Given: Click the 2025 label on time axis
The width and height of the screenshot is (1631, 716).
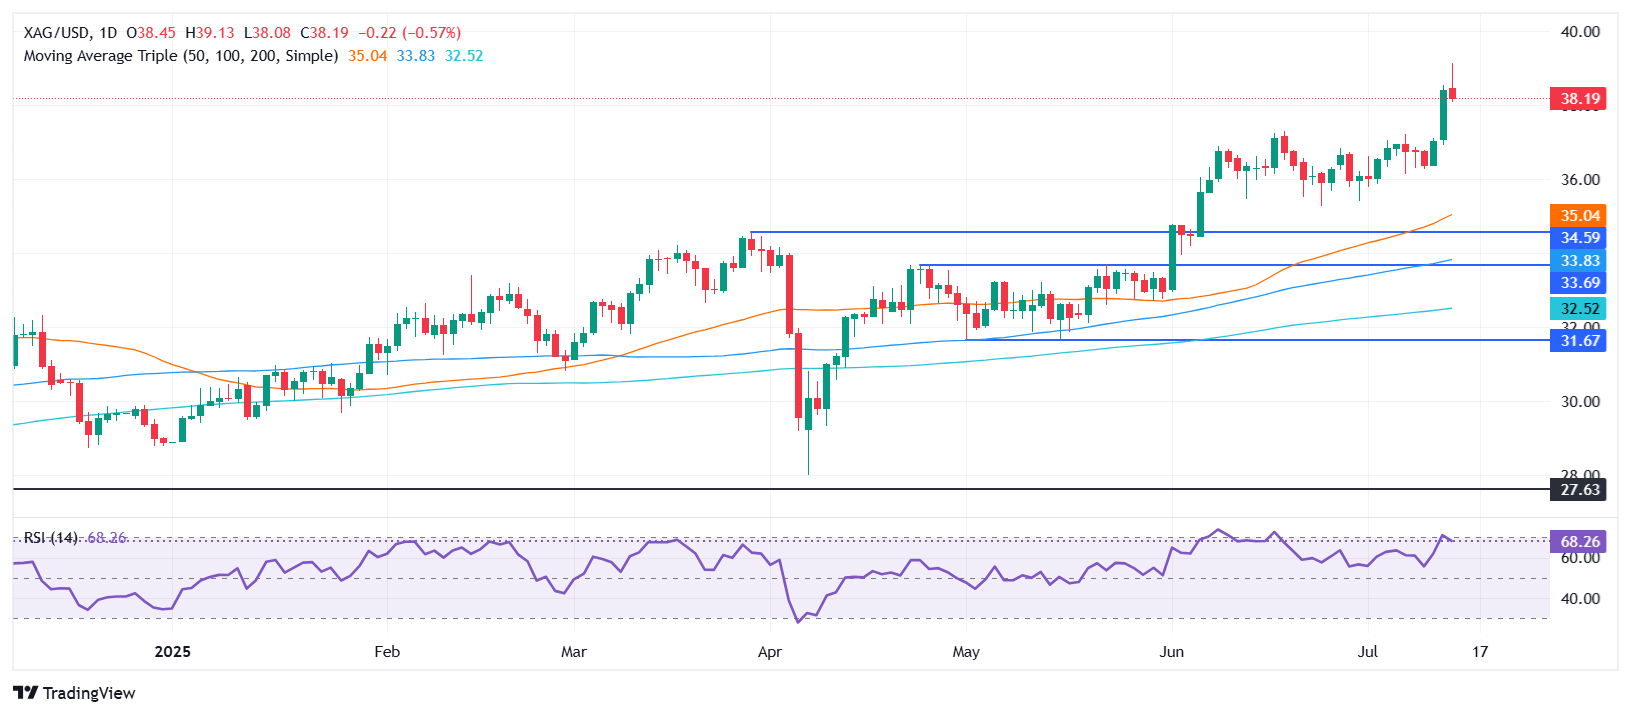Looking at the screenshot, I should tap(172, 652).
